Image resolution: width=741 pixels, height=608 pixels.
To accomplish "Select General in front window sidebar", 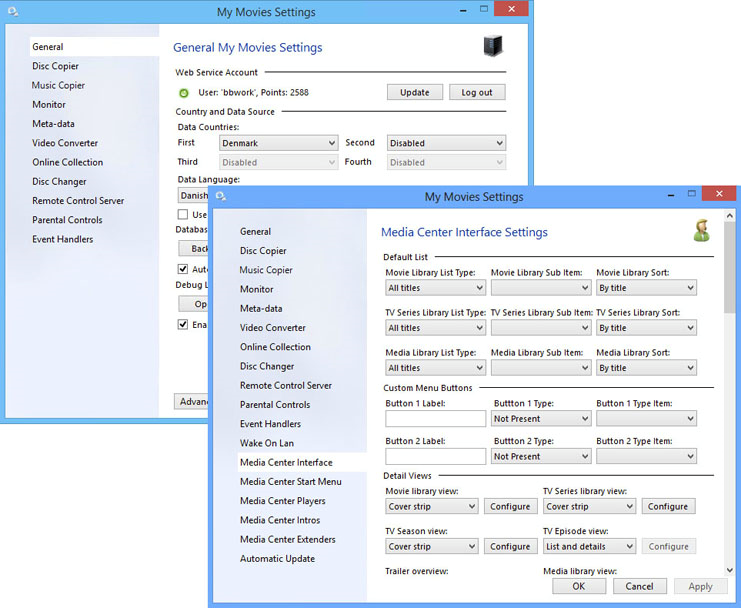I will pyautogui.click(x=255, y=231).
